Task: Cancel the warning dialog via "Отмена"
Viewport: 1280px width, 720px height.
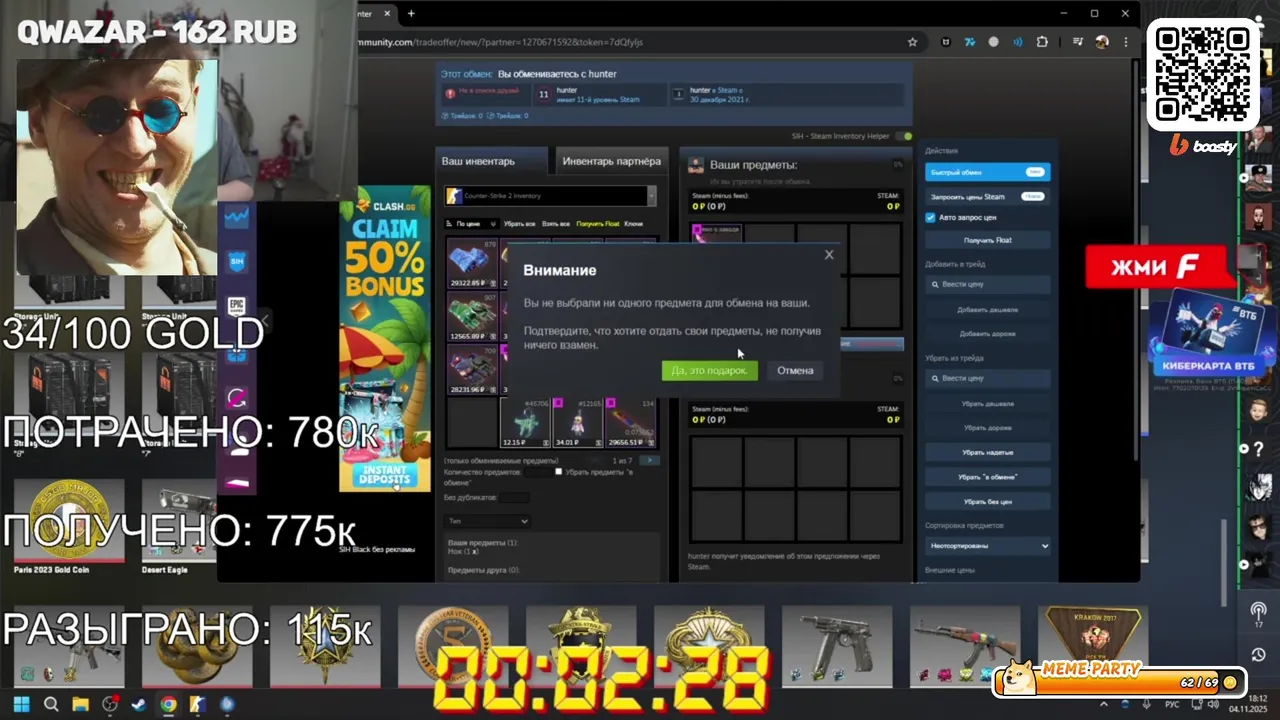Action: click(795, 370)
